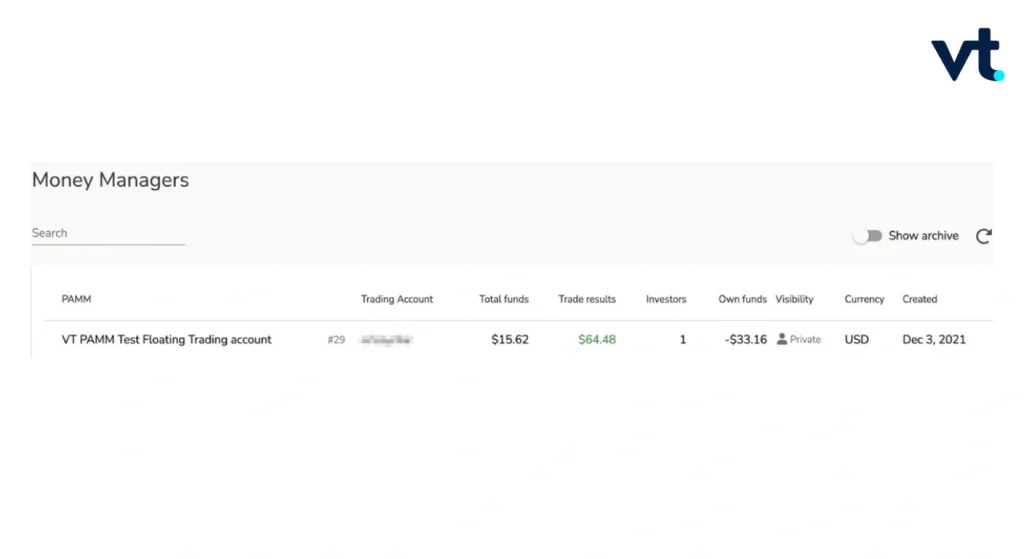
Task: Sort by Created column header
Action: (x=920, y=299)
